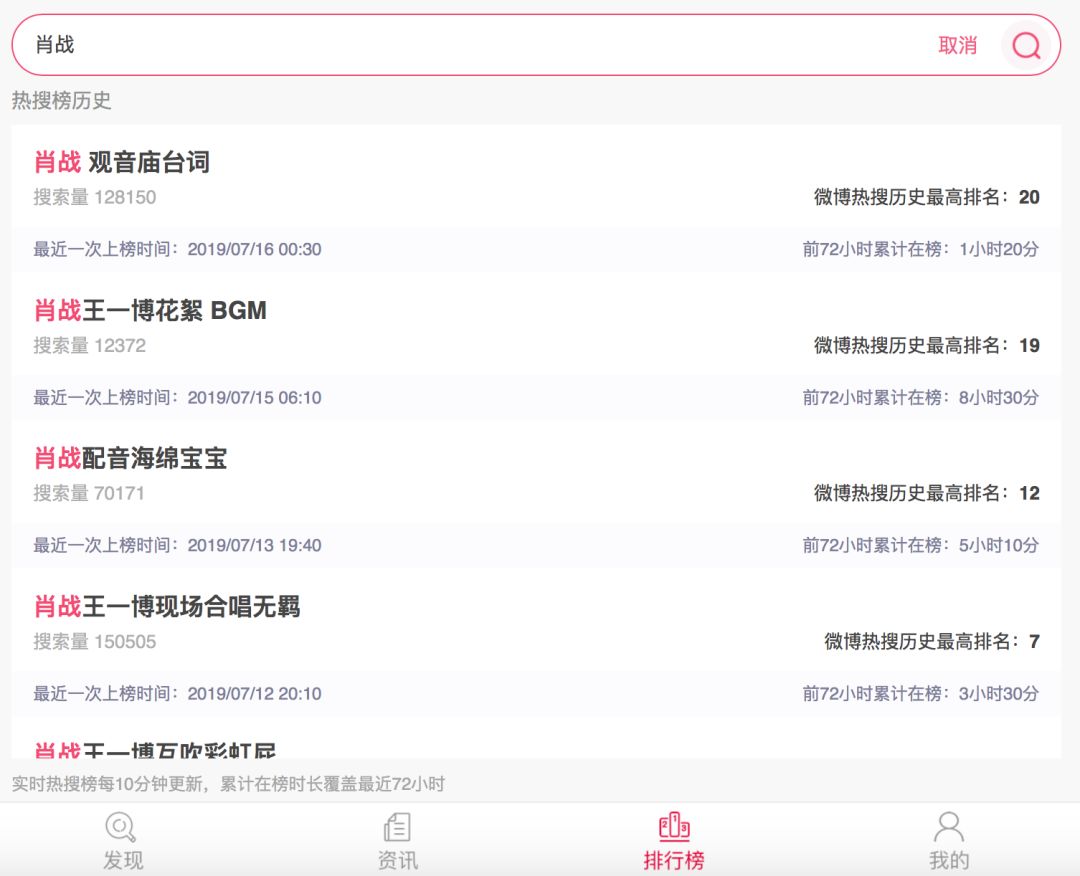Click the 发现 magnifier icon

[121, 827]
